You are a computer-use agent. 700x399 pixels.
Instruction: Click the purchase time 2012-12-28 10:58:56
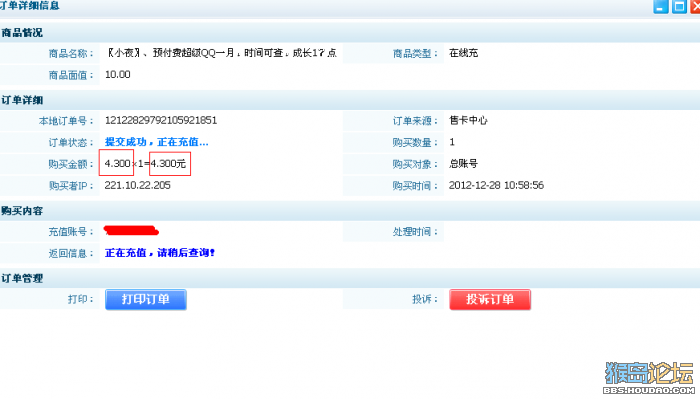[496, 185]
